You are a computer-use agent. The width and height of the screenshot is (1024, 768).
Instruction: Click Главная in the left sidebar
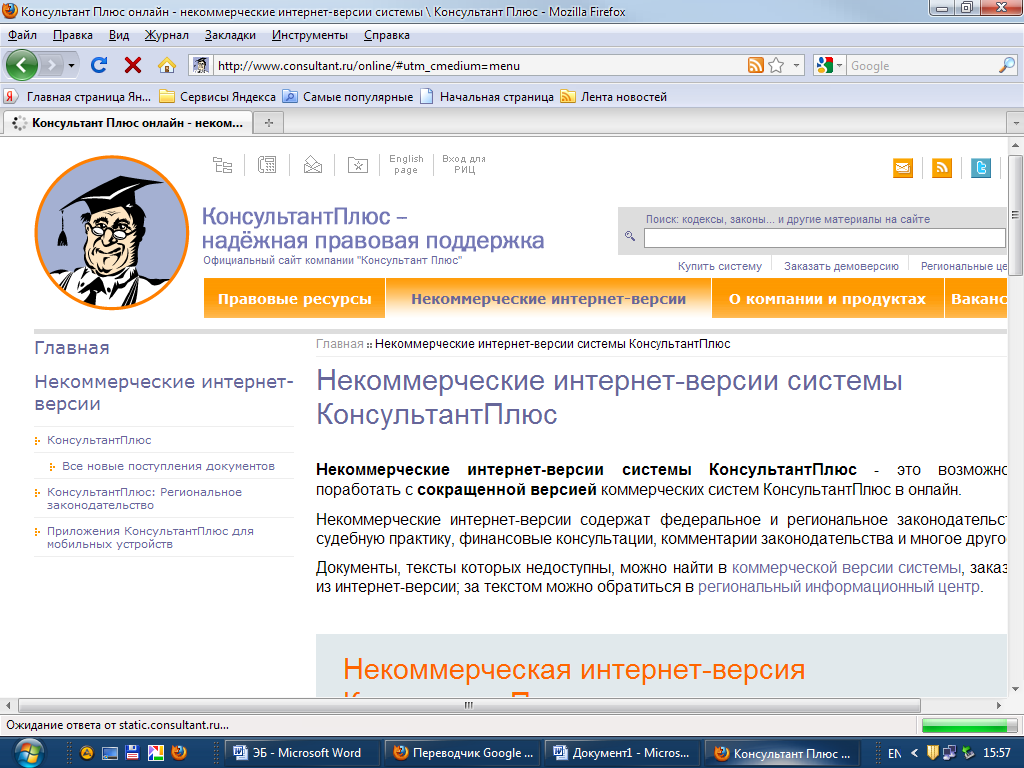(x=72, y=348)
